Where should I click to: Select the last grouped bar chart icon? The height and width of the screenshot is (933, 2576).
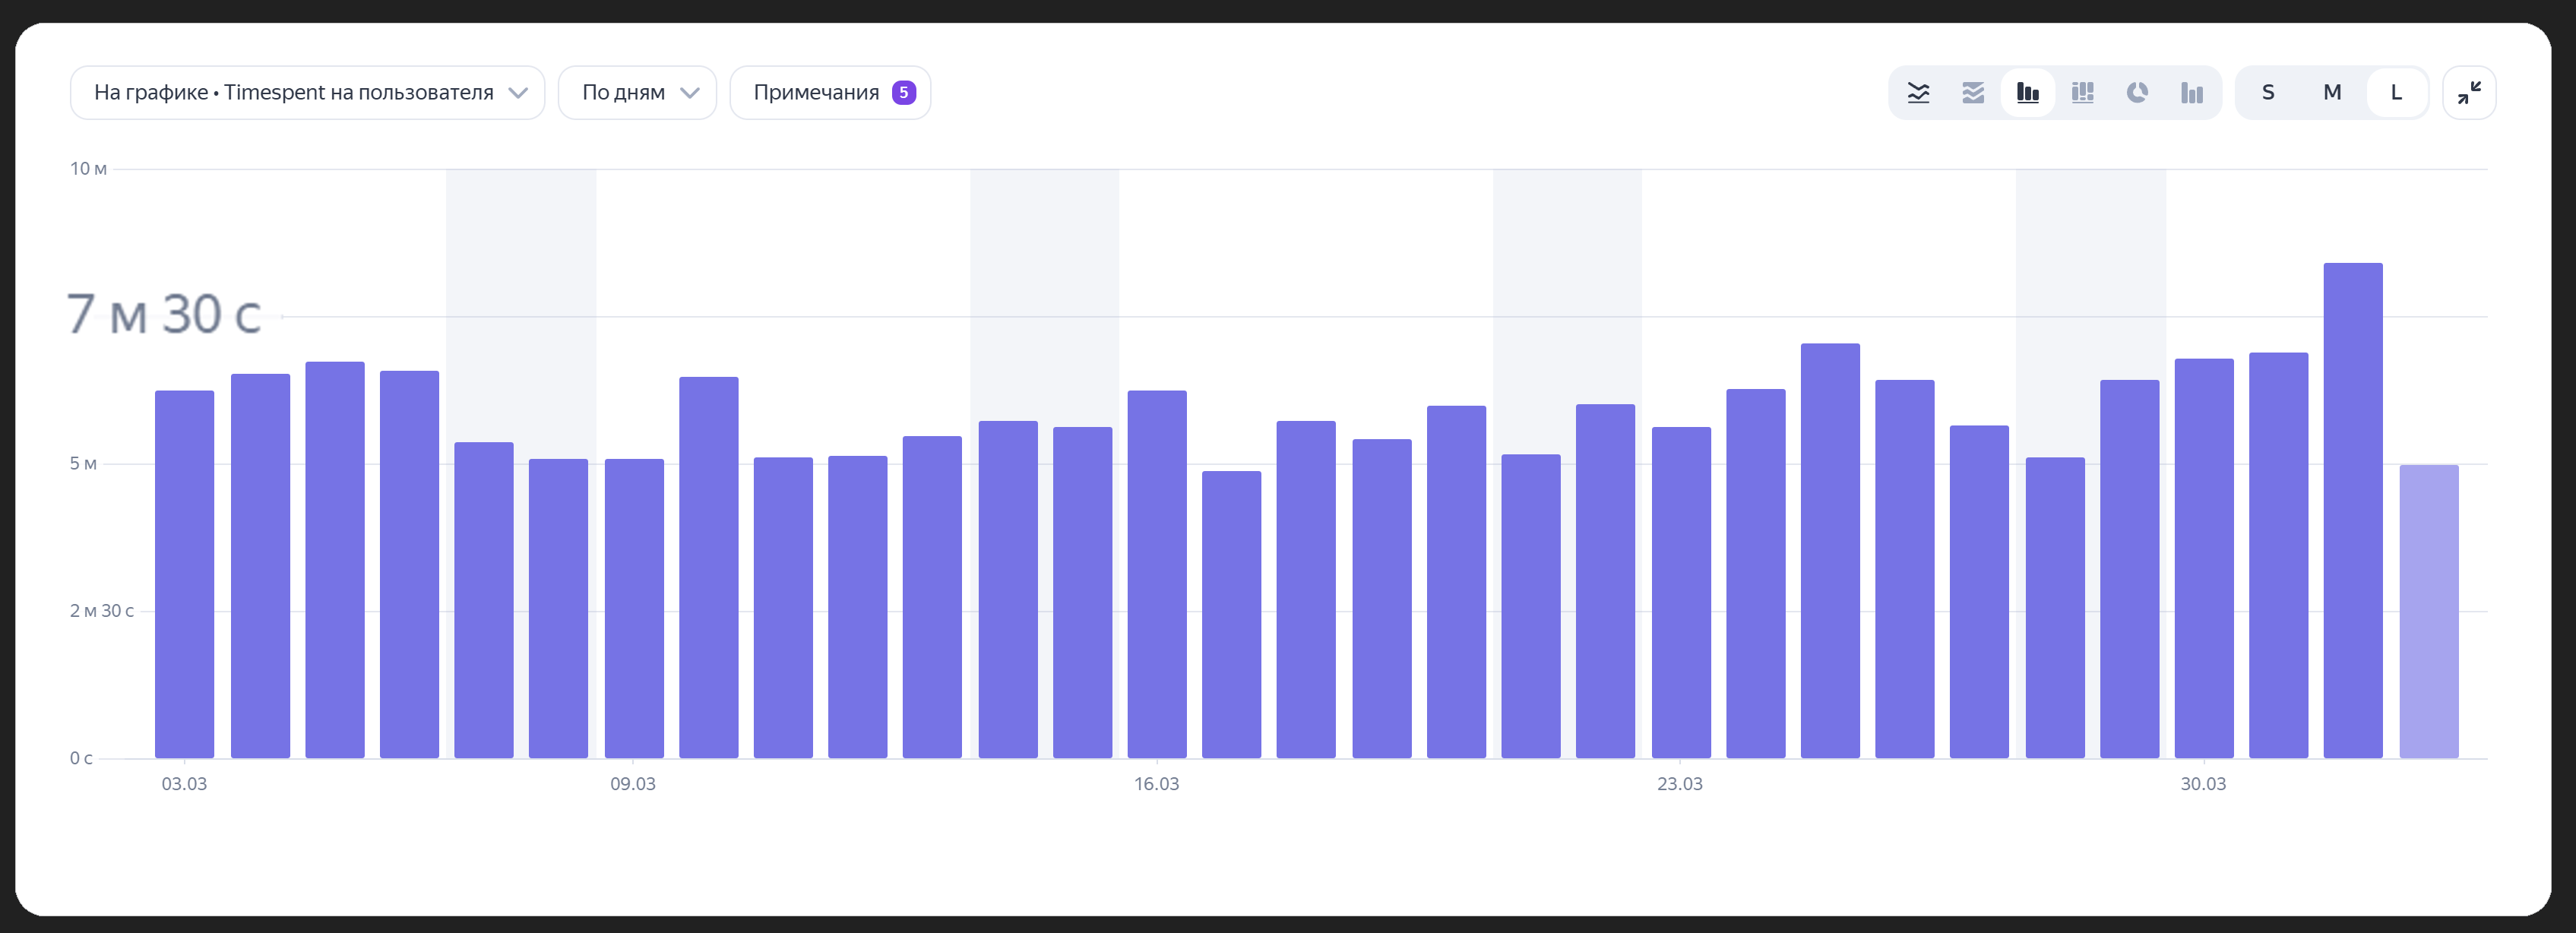coord(2192,93)
